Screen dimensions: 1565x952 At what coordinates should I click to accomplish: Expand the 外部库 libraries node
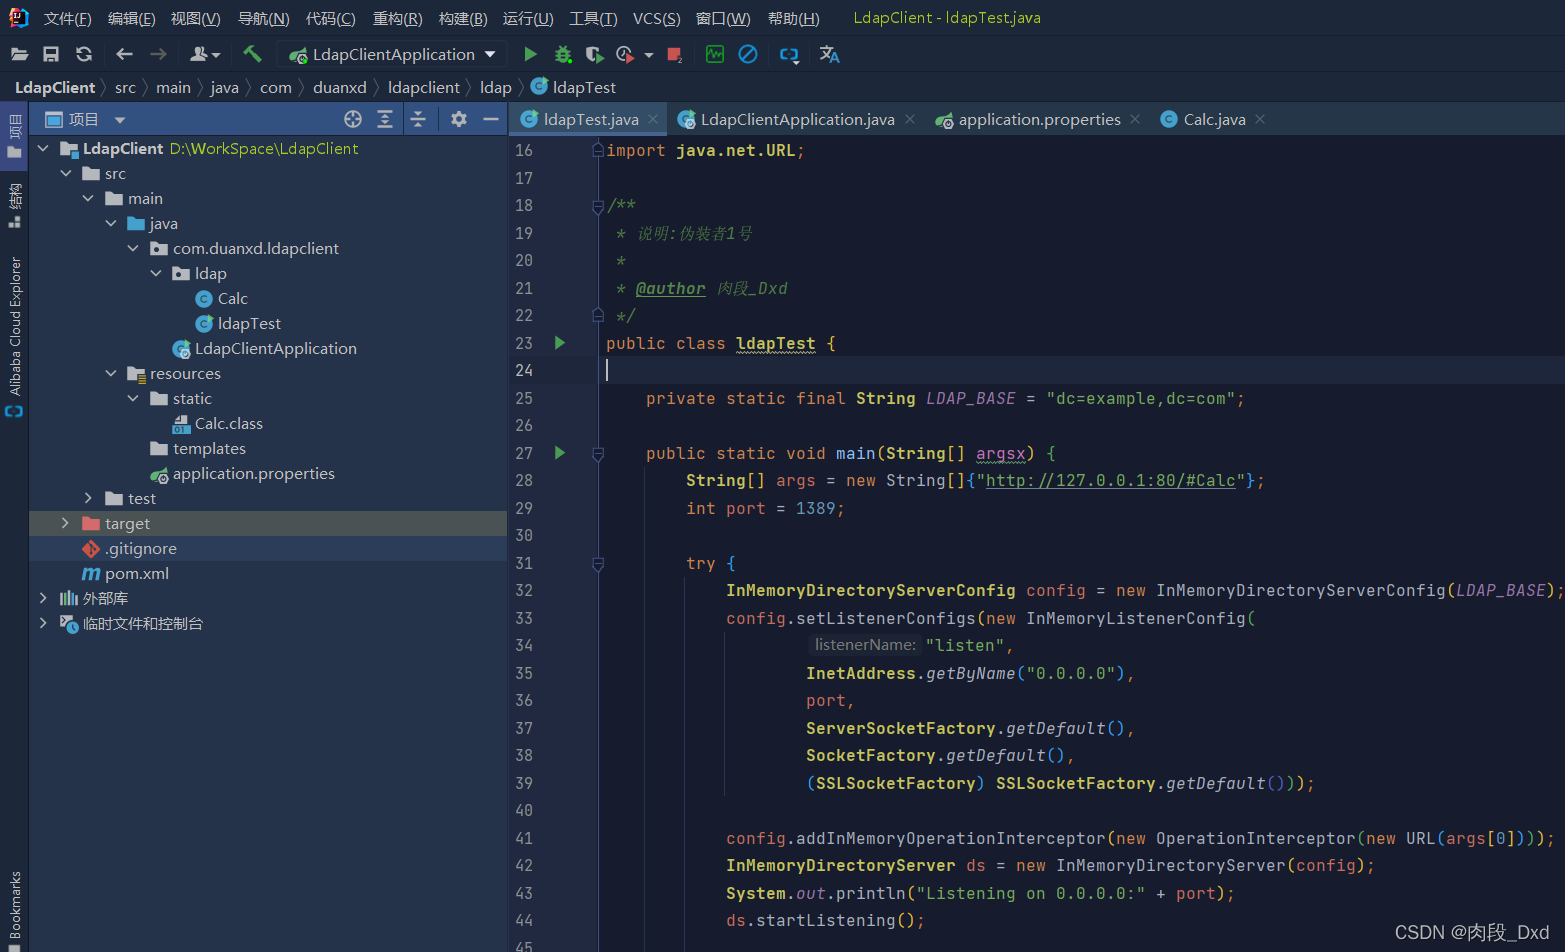click(43, 598)
